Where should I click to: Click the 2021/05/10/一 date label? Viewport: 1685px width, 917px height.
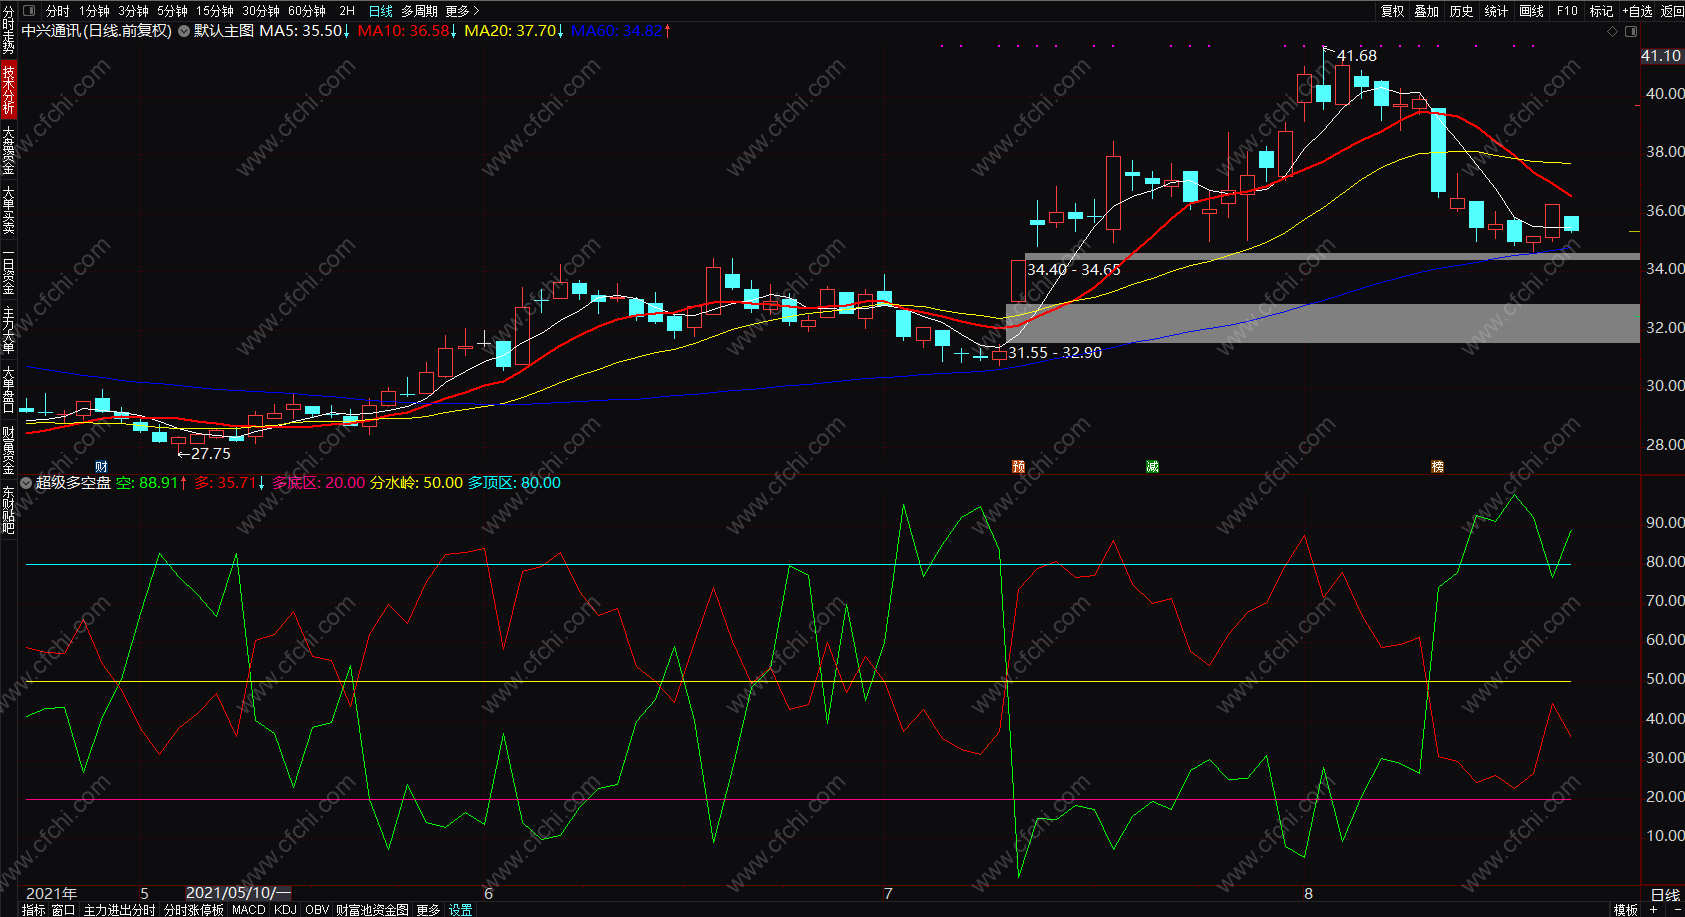[x=238, y=893]
